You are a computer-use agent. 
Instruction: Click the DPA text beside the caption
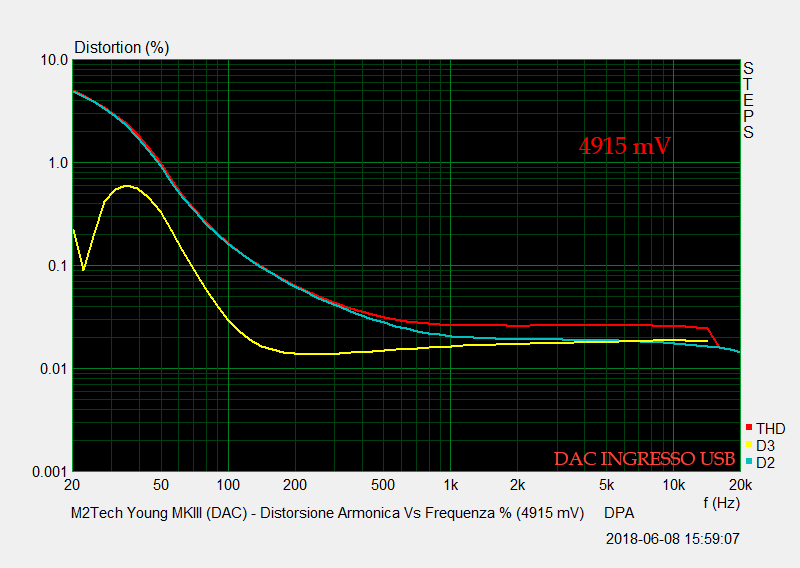tap(619, 512)
